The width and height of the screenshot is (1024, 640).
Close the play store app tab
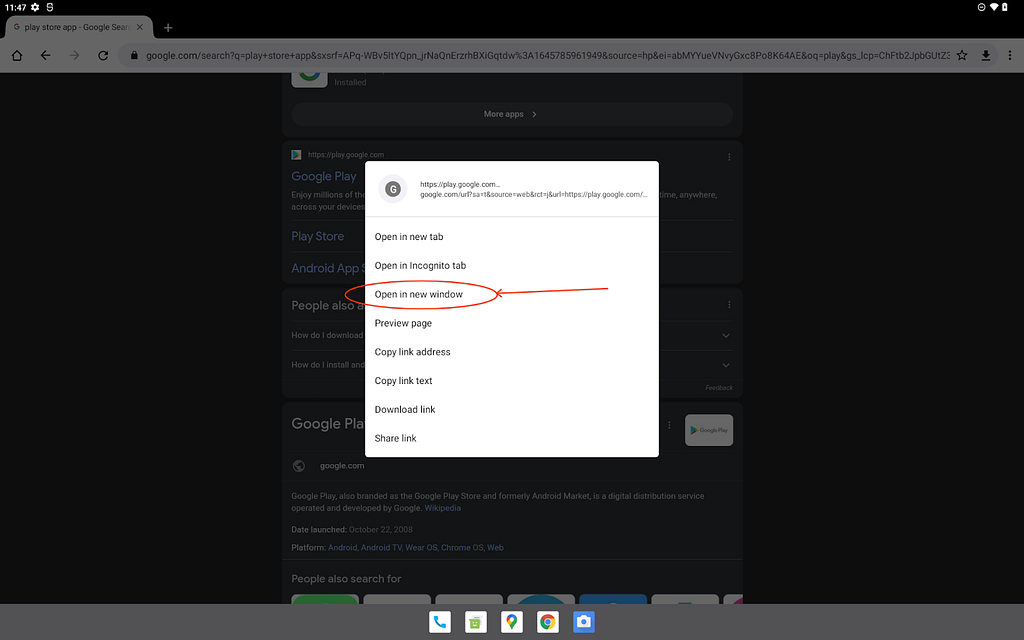(x=140, y=27)
